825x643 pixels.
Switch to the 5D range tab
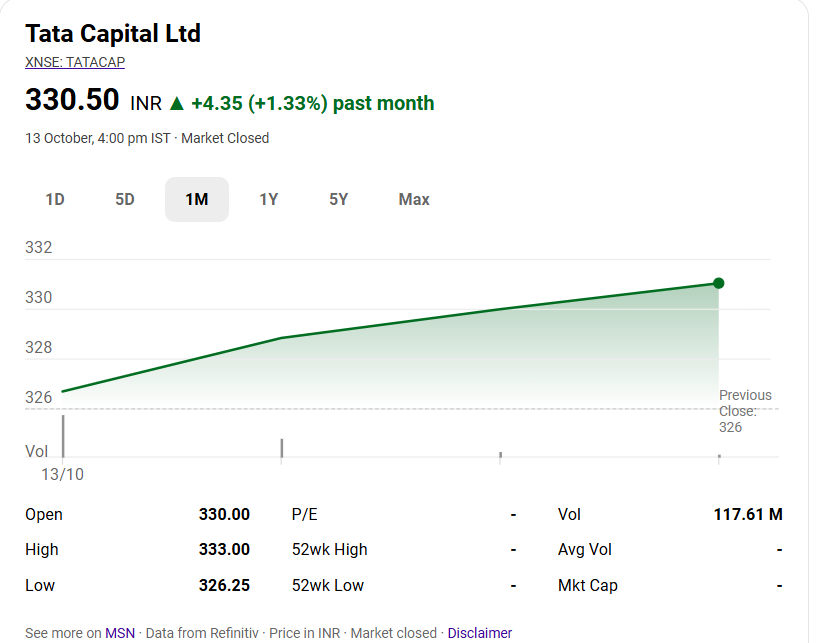tap(125, 199)
